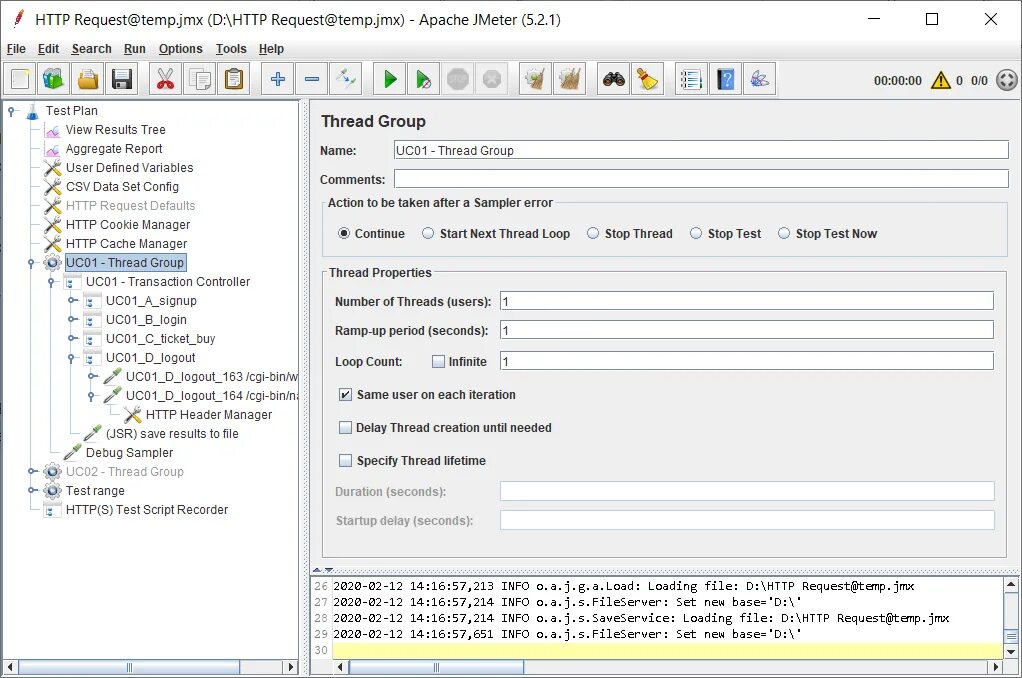The height and width of the screenshot is (678, 1022).
Task: Open the Options menu
Action: [181, 49]
